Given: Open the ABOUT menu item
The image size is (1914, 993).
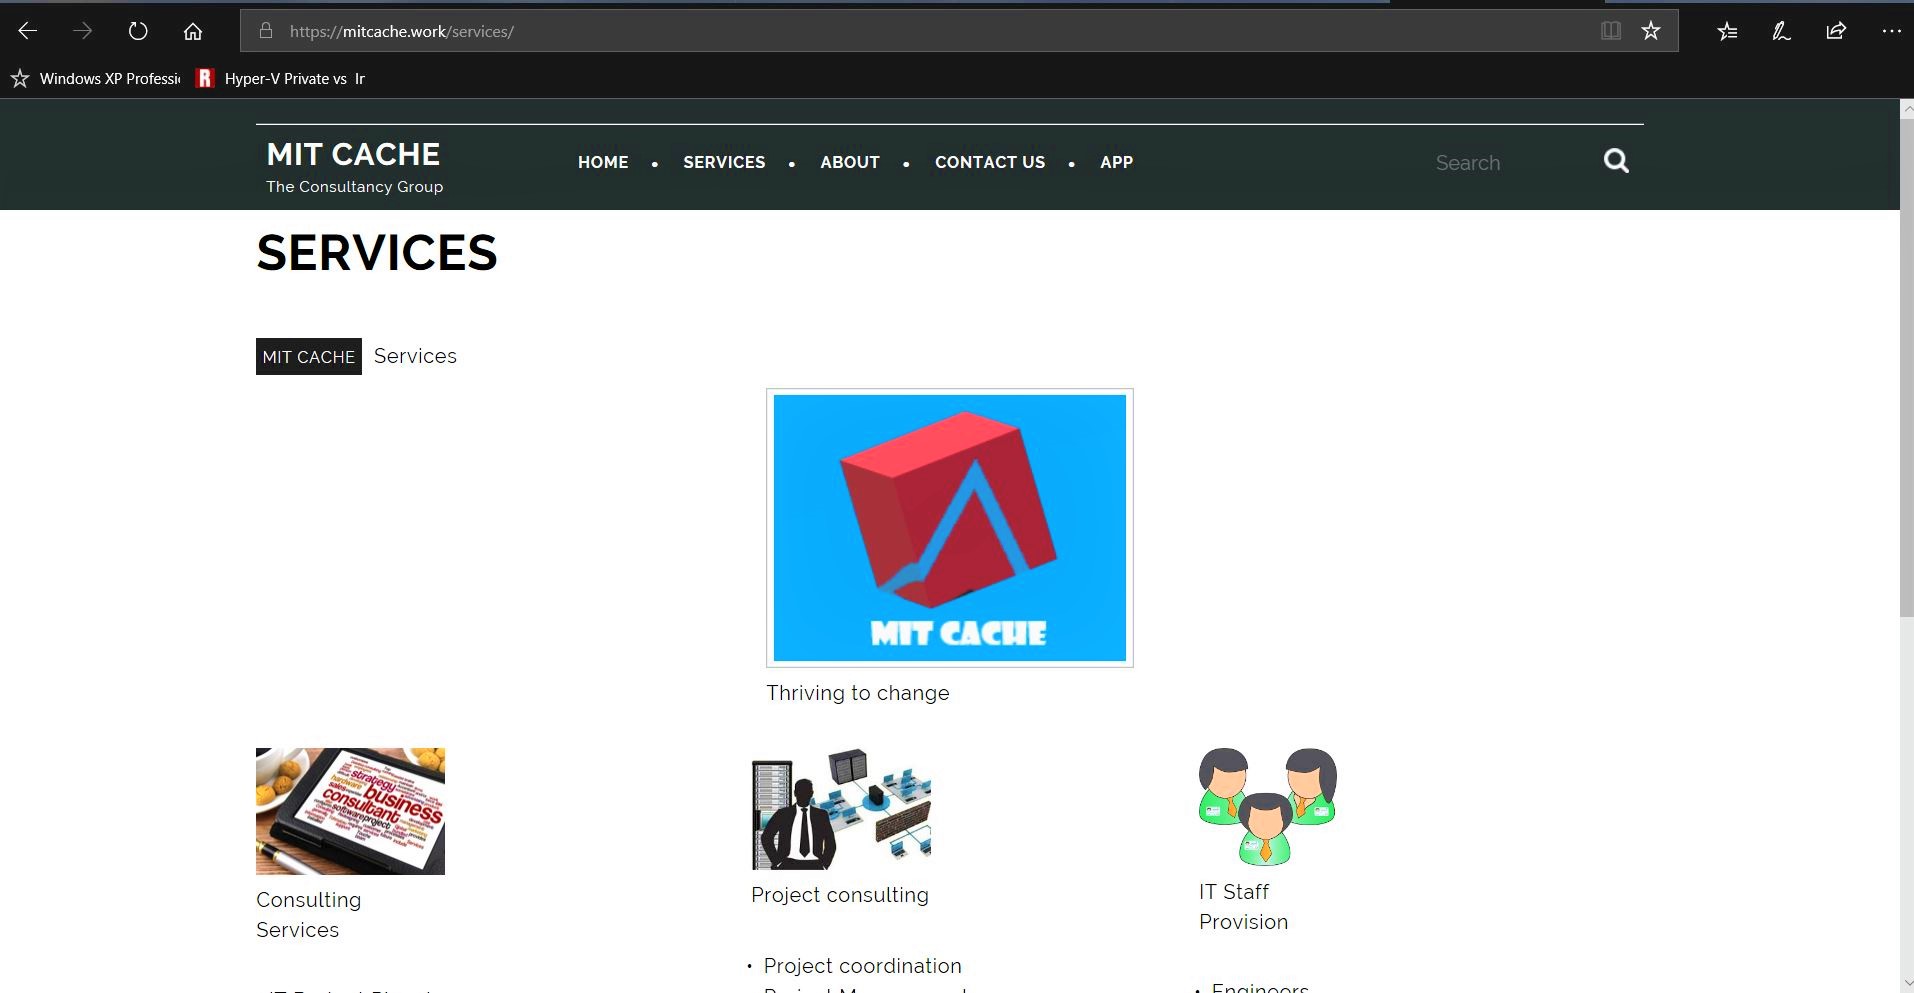Looking at the screenshot, I should click(x=850, y=162).
